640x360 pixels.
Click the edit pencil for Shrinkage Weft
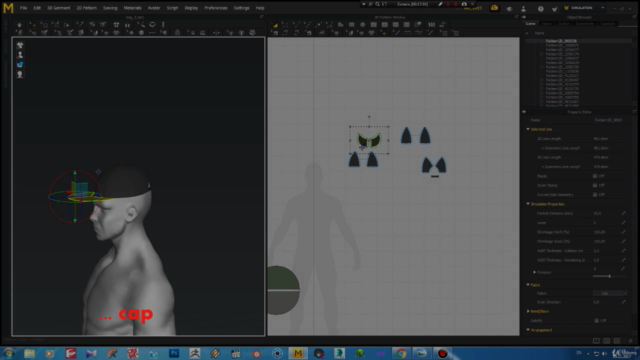623,232
